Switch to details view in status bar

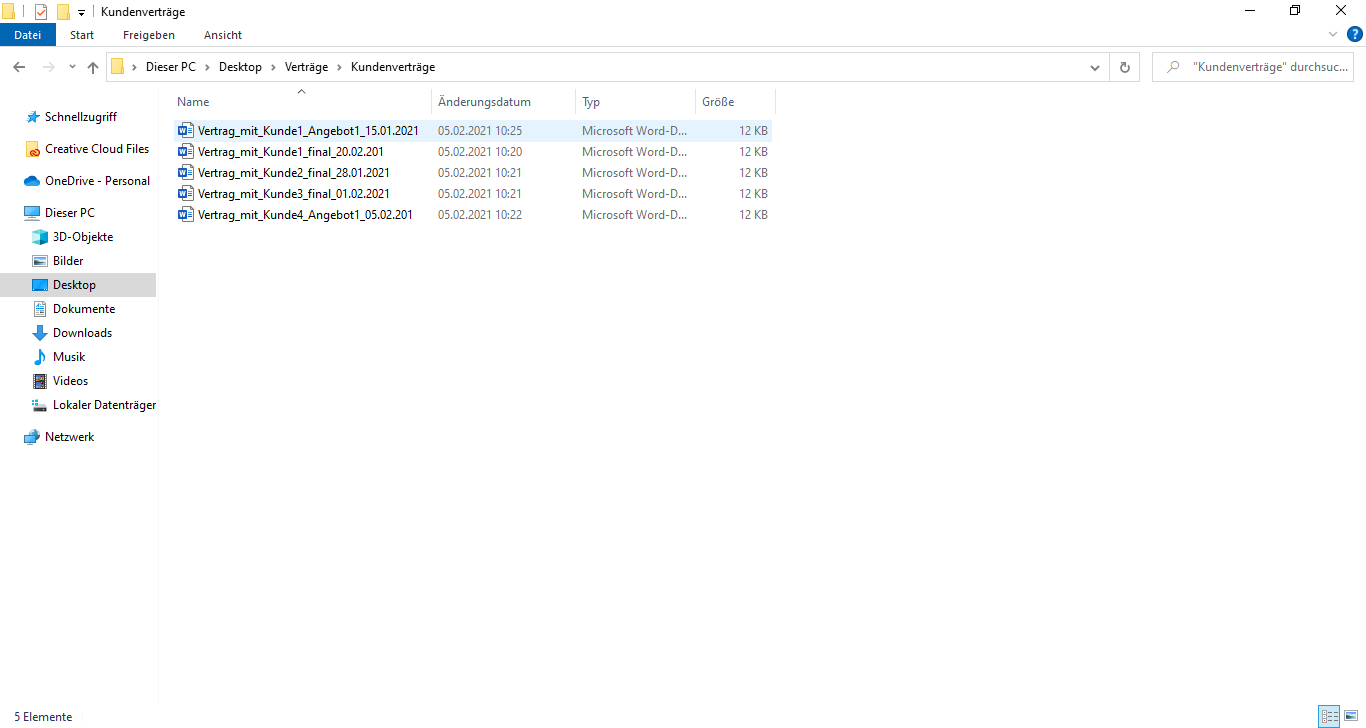1329,716
